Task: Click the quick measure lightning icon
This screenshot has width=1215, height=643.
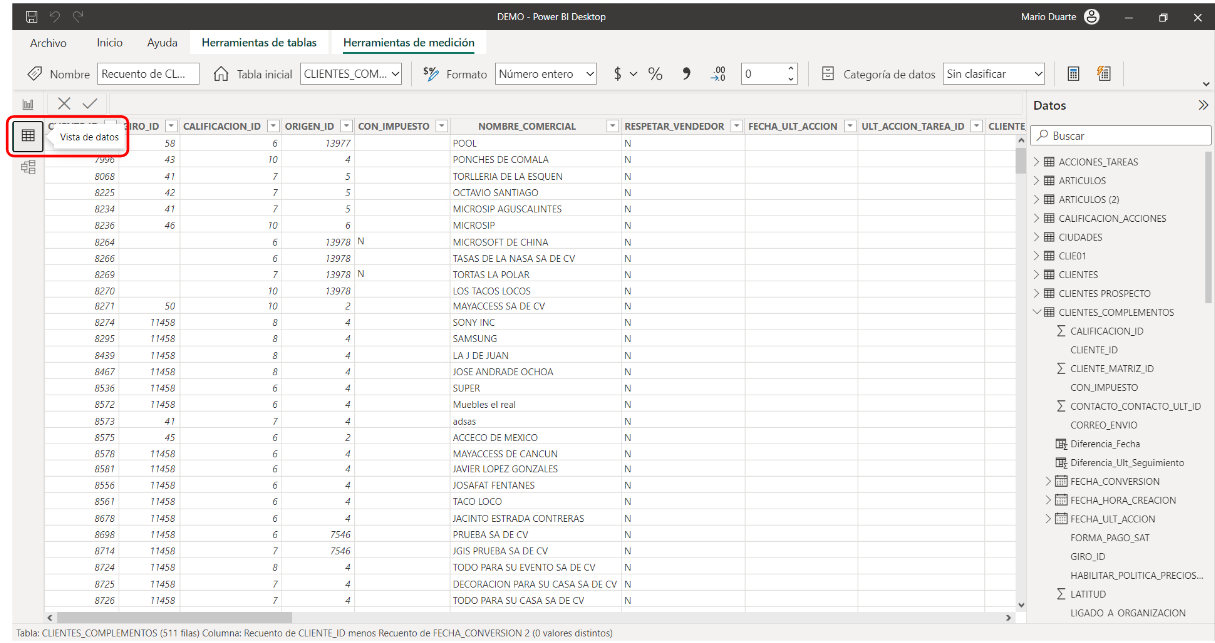Action: (x=1104, y=74)
